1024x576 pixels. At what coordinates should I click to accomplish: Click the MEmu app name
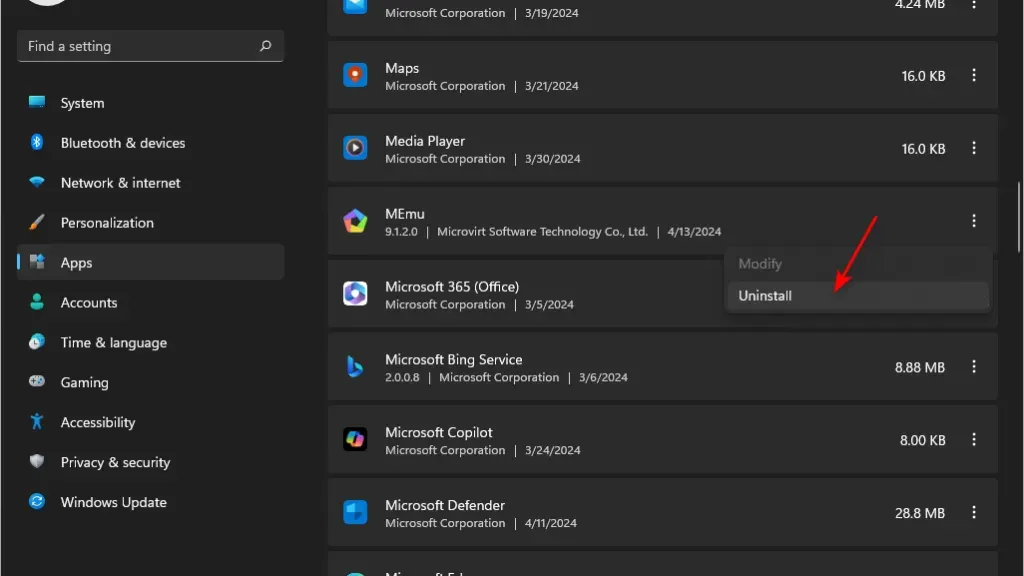pyautogui.click(x=404, y=214)
